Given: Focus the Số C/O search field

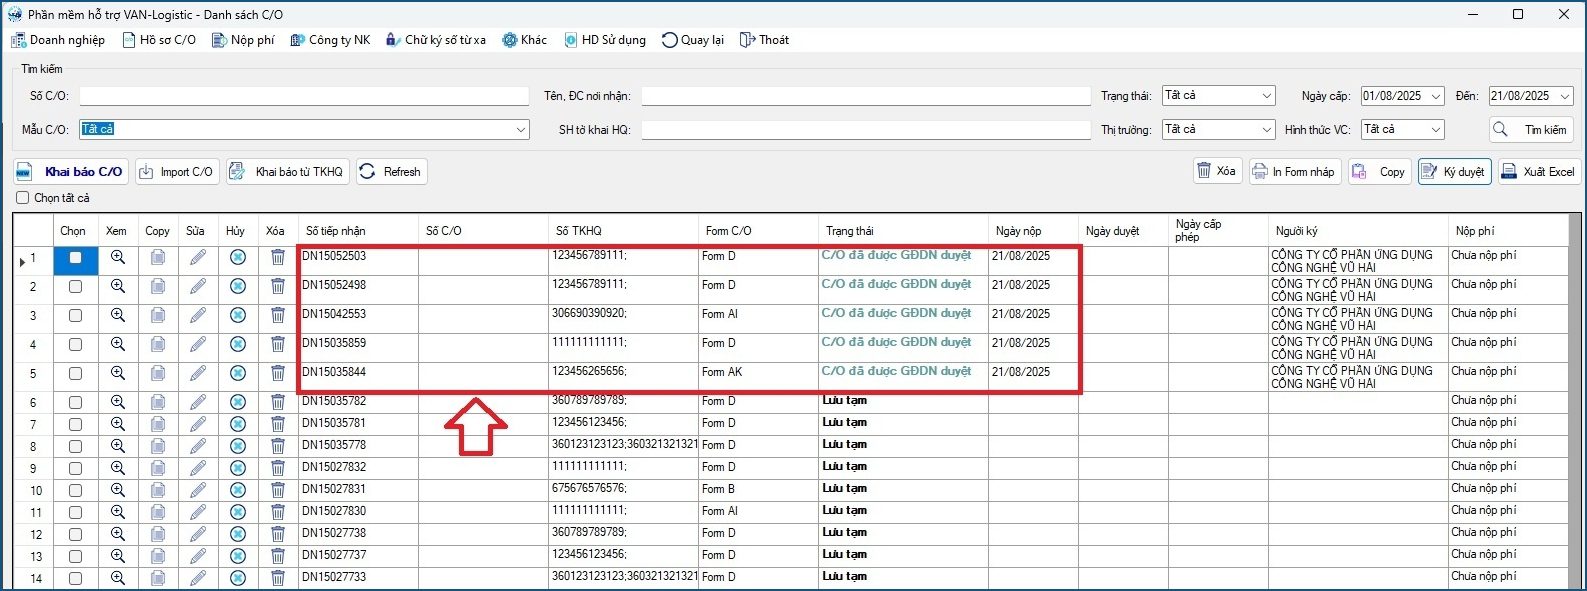Looking at the screenshot, I should point(304,96).
